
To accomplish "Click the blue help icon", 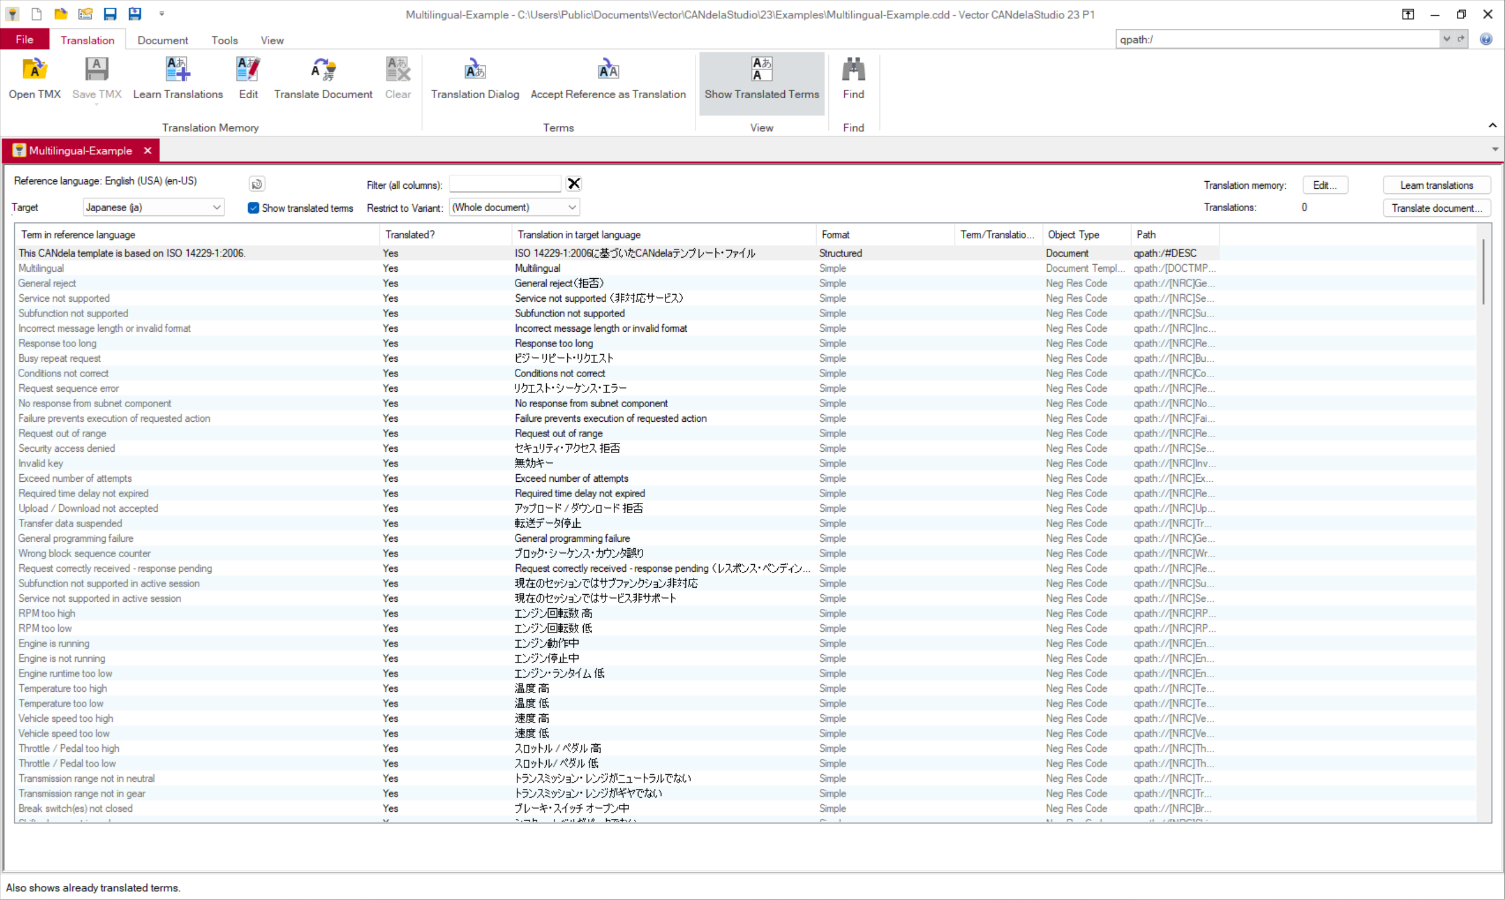I will (1486, 39).
